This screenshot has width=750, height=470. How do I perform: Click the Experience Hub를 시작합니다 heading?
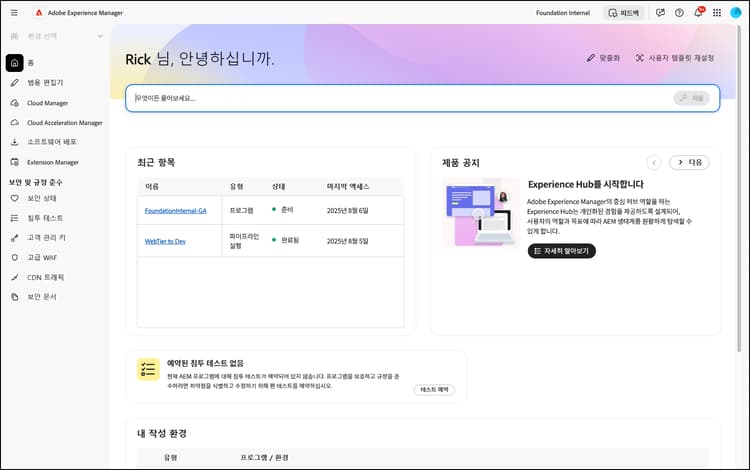585,185
